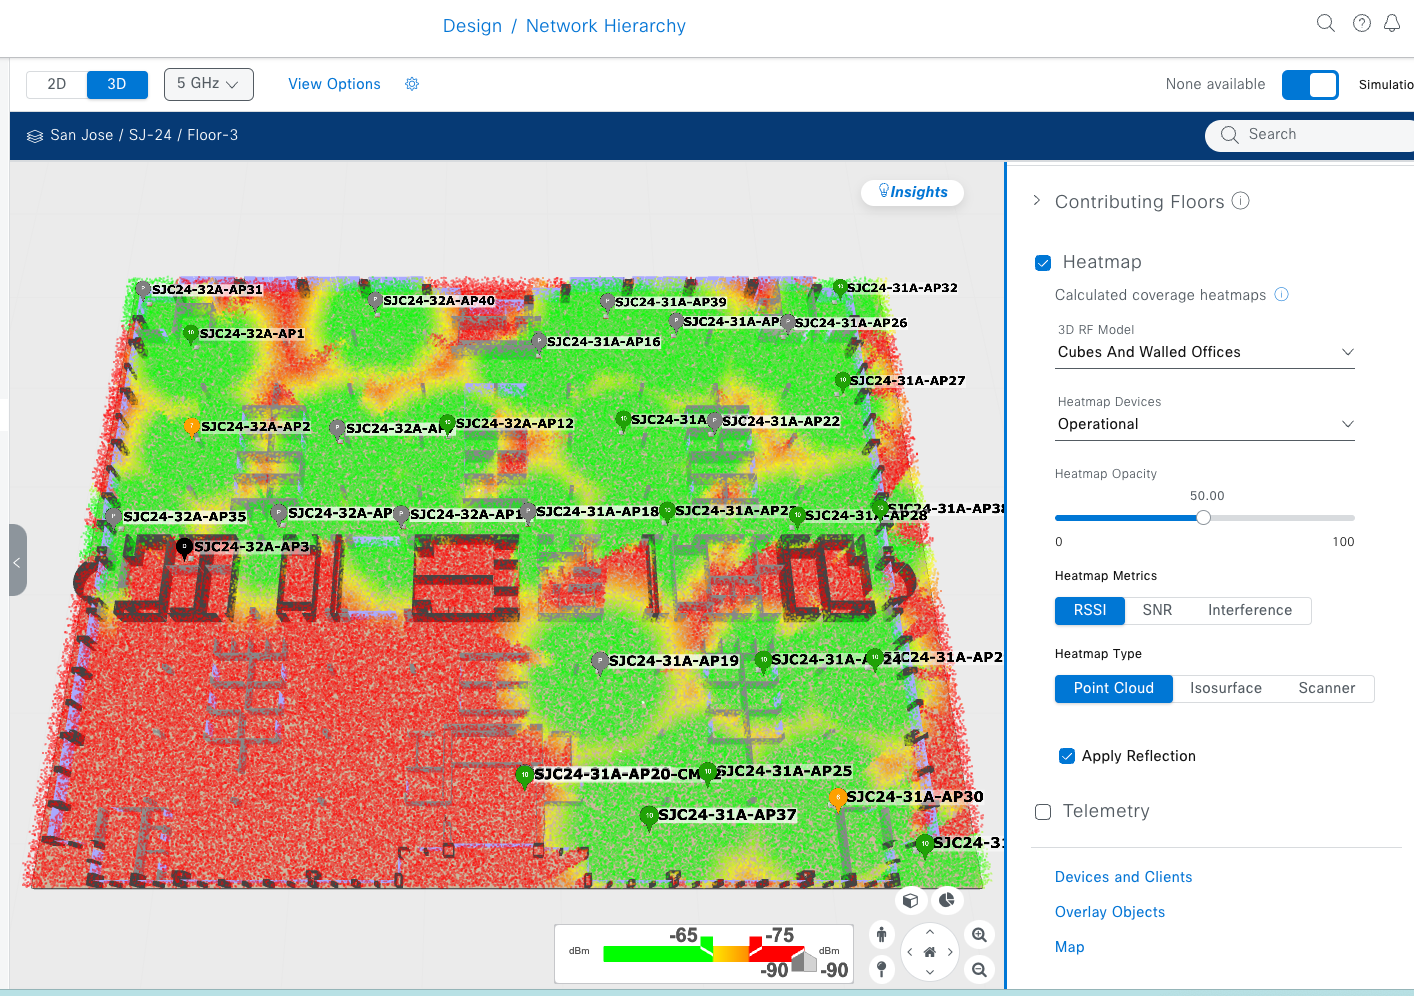
Task: Change the 3D RF Model dropdown
Action: tap(1204, 352)
